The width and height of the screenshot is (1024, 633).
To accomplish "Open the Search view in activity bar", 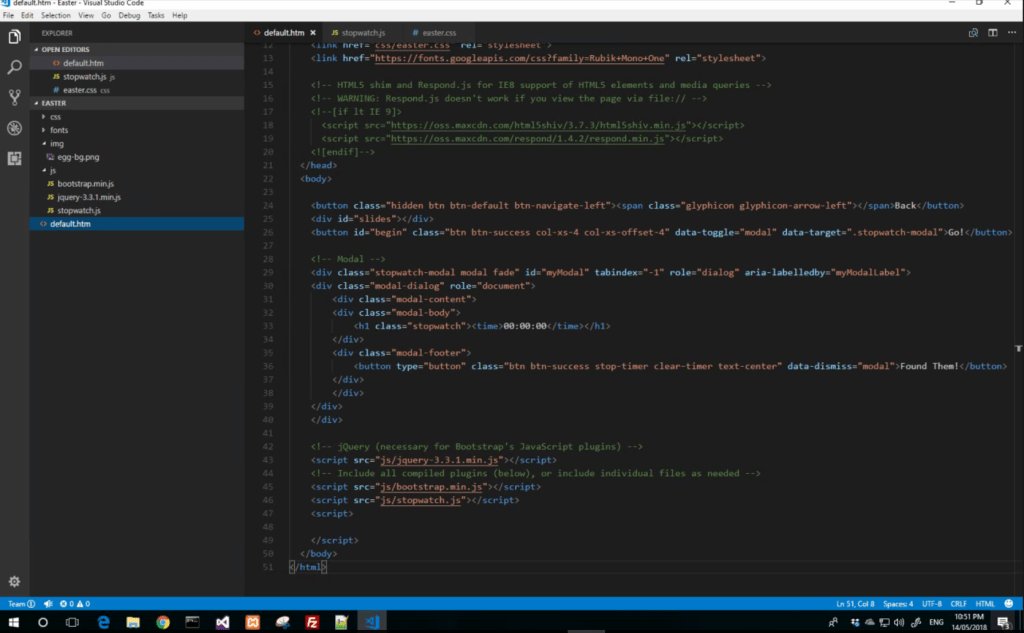I will click(14, 67).
